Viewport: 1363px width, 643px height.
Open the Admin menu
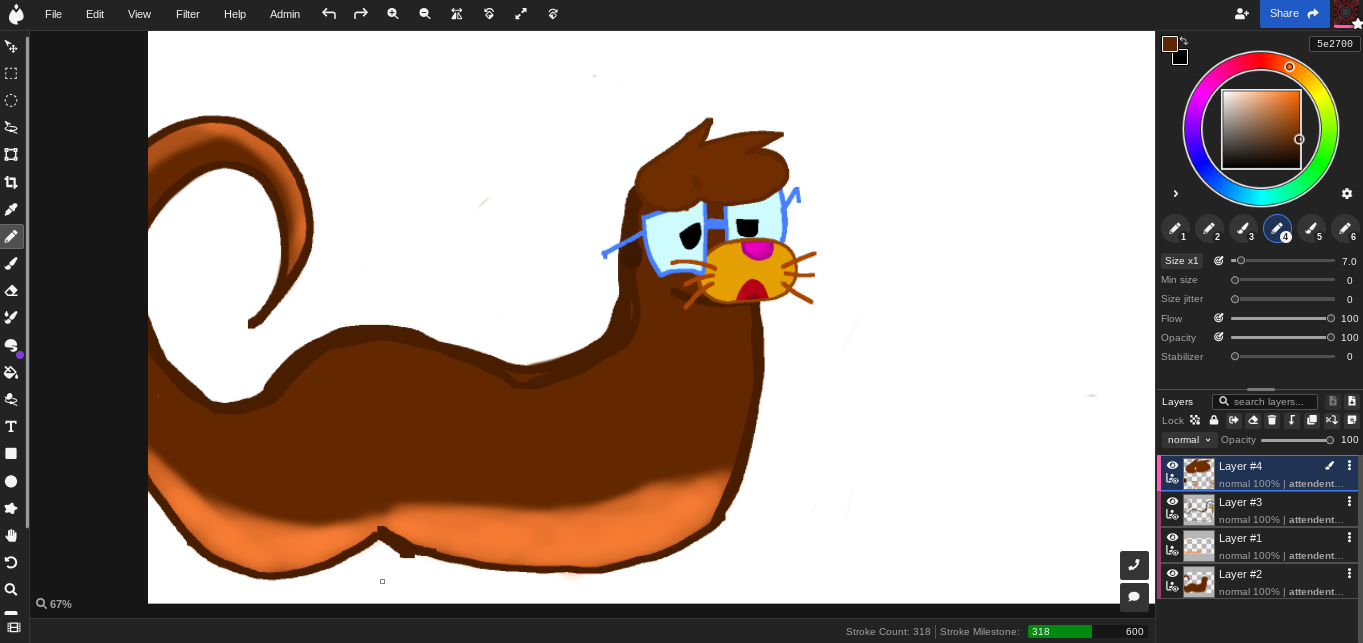pyautogui.click(x=284, y=14)
